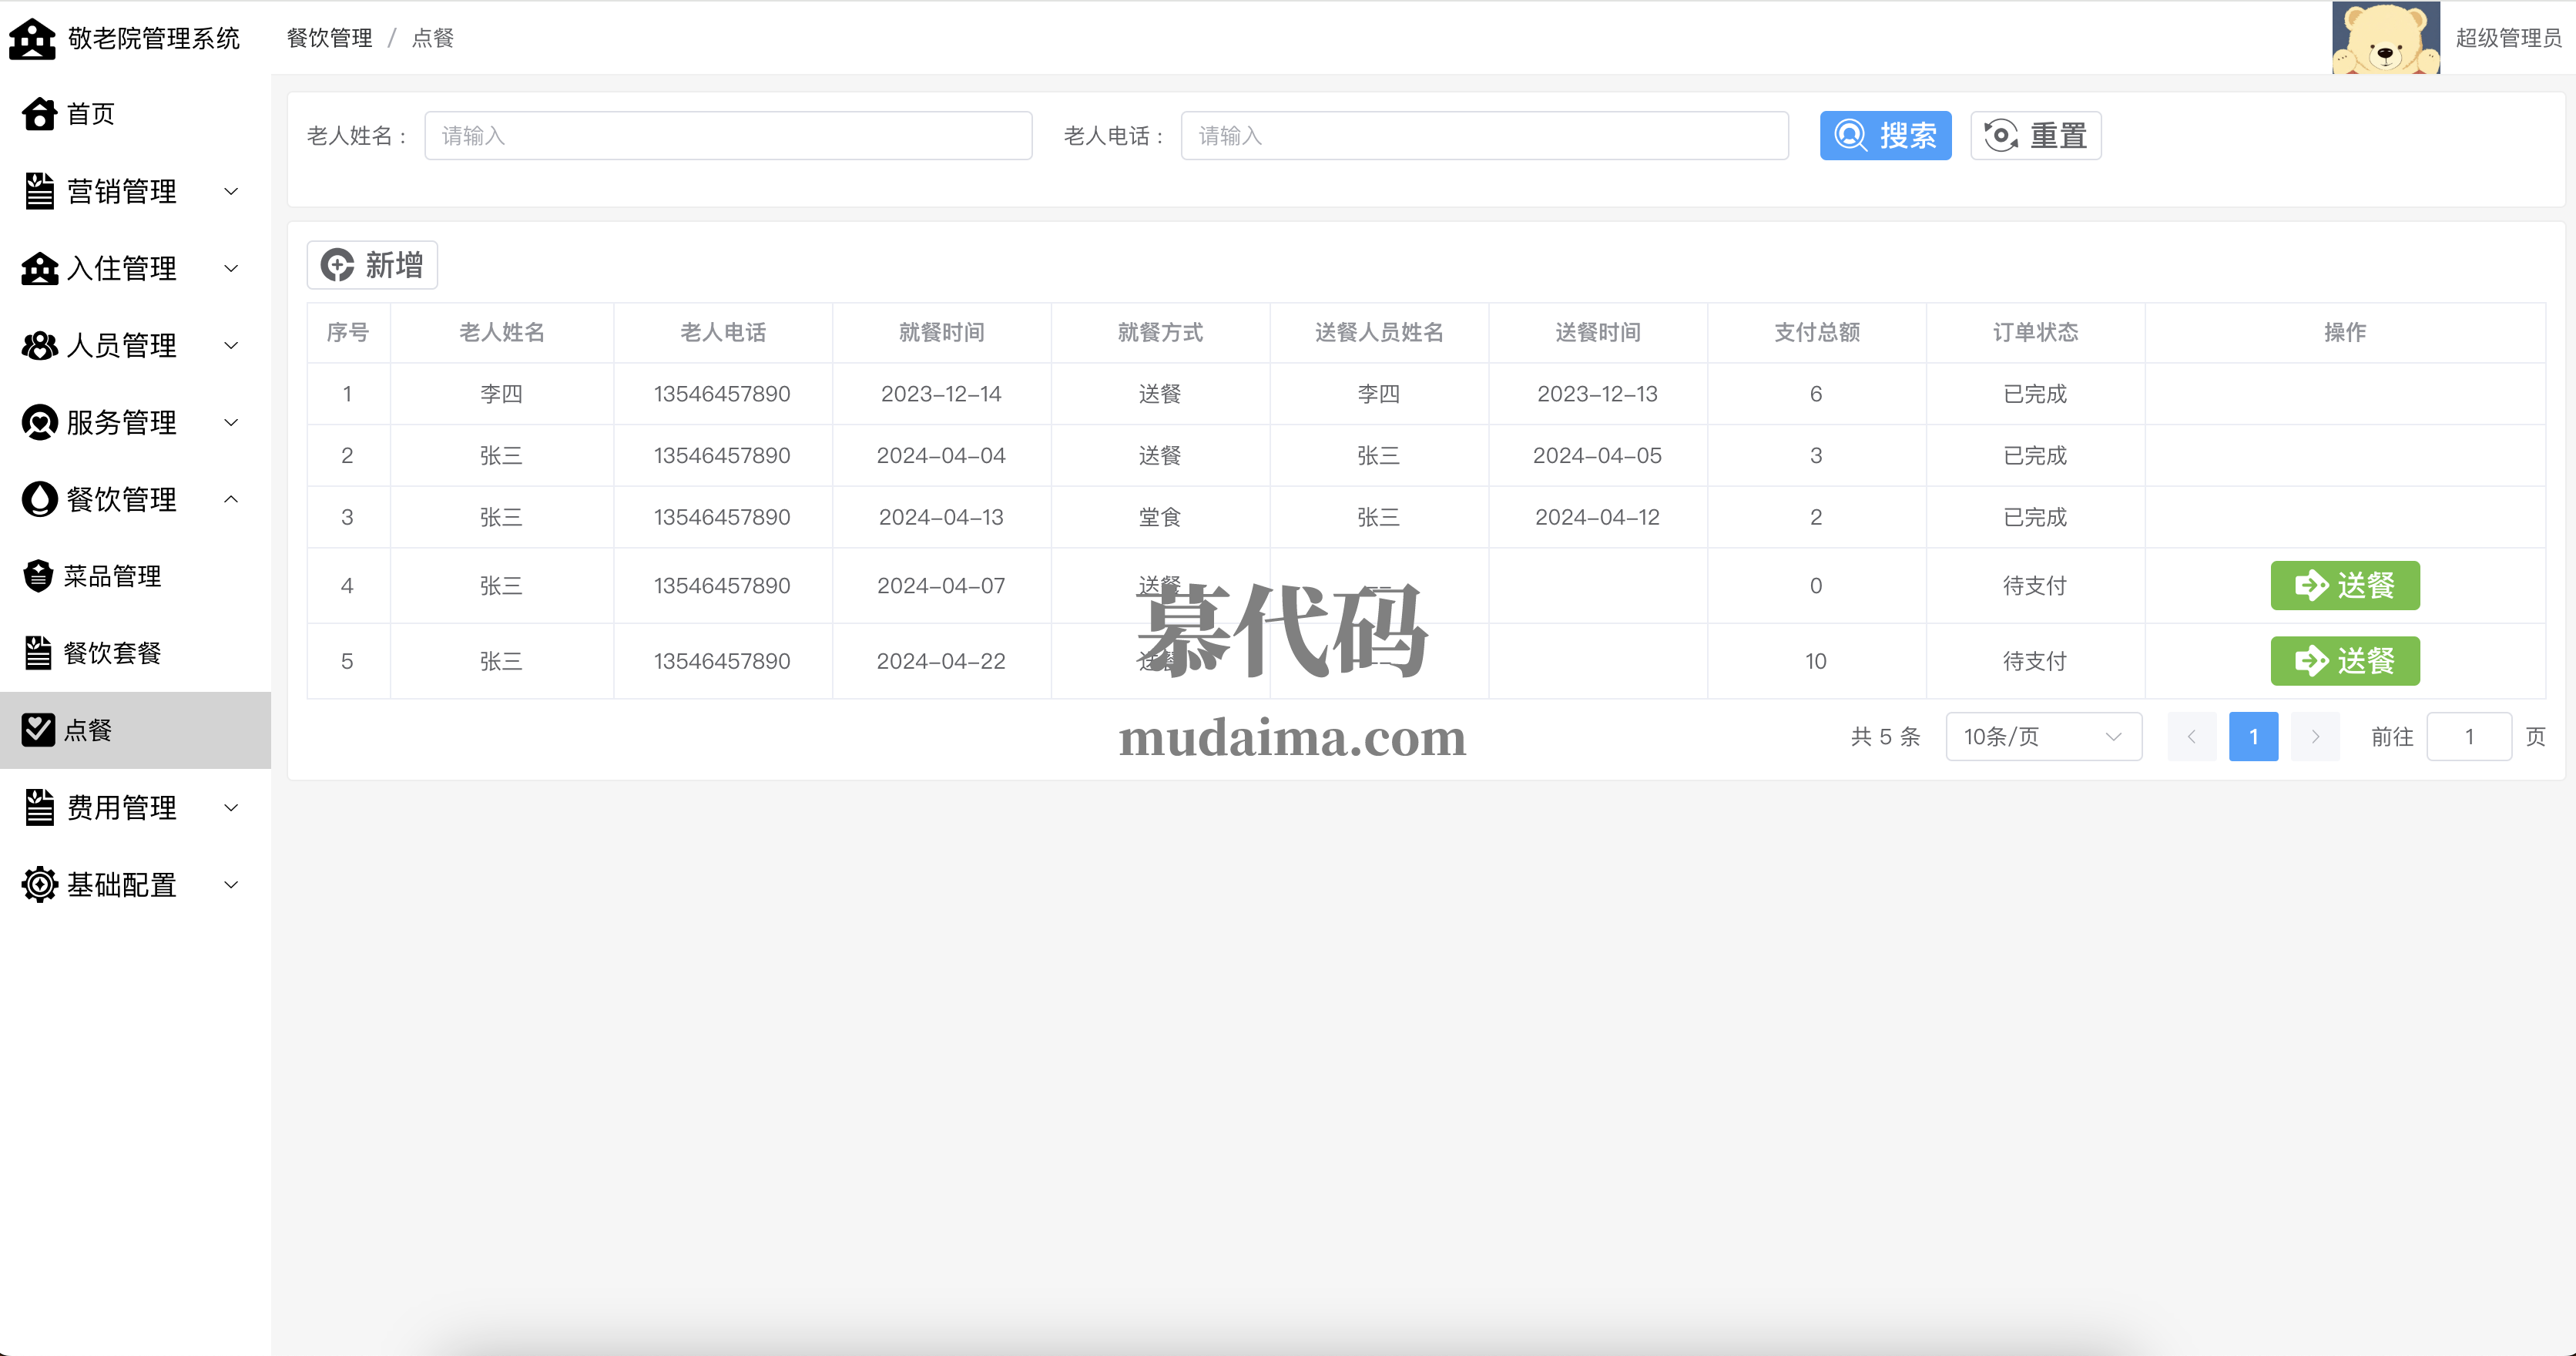Click 新增 to add an order
The height and width of the screenshot is (1356, 2576).
(372, 265)
